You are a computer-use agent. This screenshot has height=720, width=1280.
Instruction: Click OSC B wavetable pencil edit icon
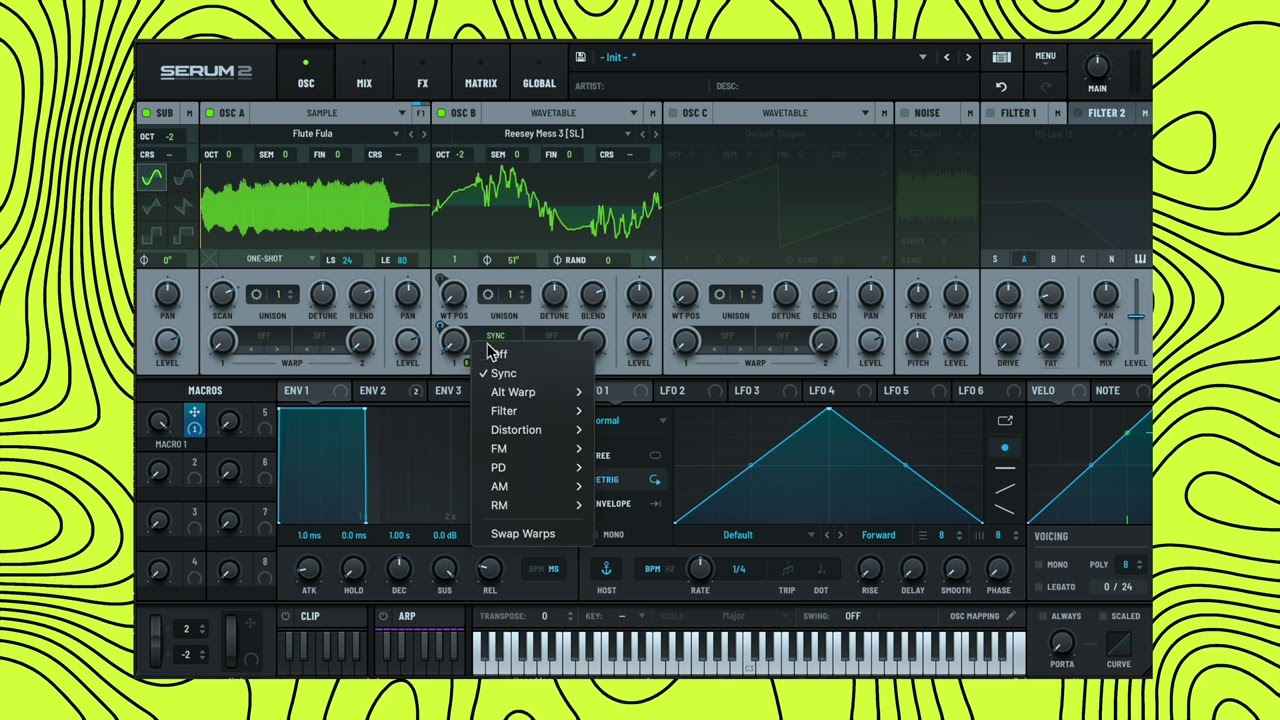coord(652,174)
